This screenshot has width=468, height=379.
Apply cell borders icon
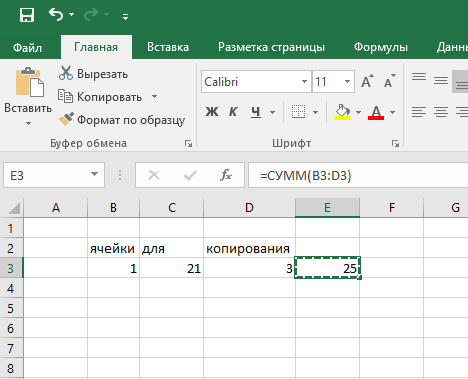pyautogui.click(x=298, y=112)
